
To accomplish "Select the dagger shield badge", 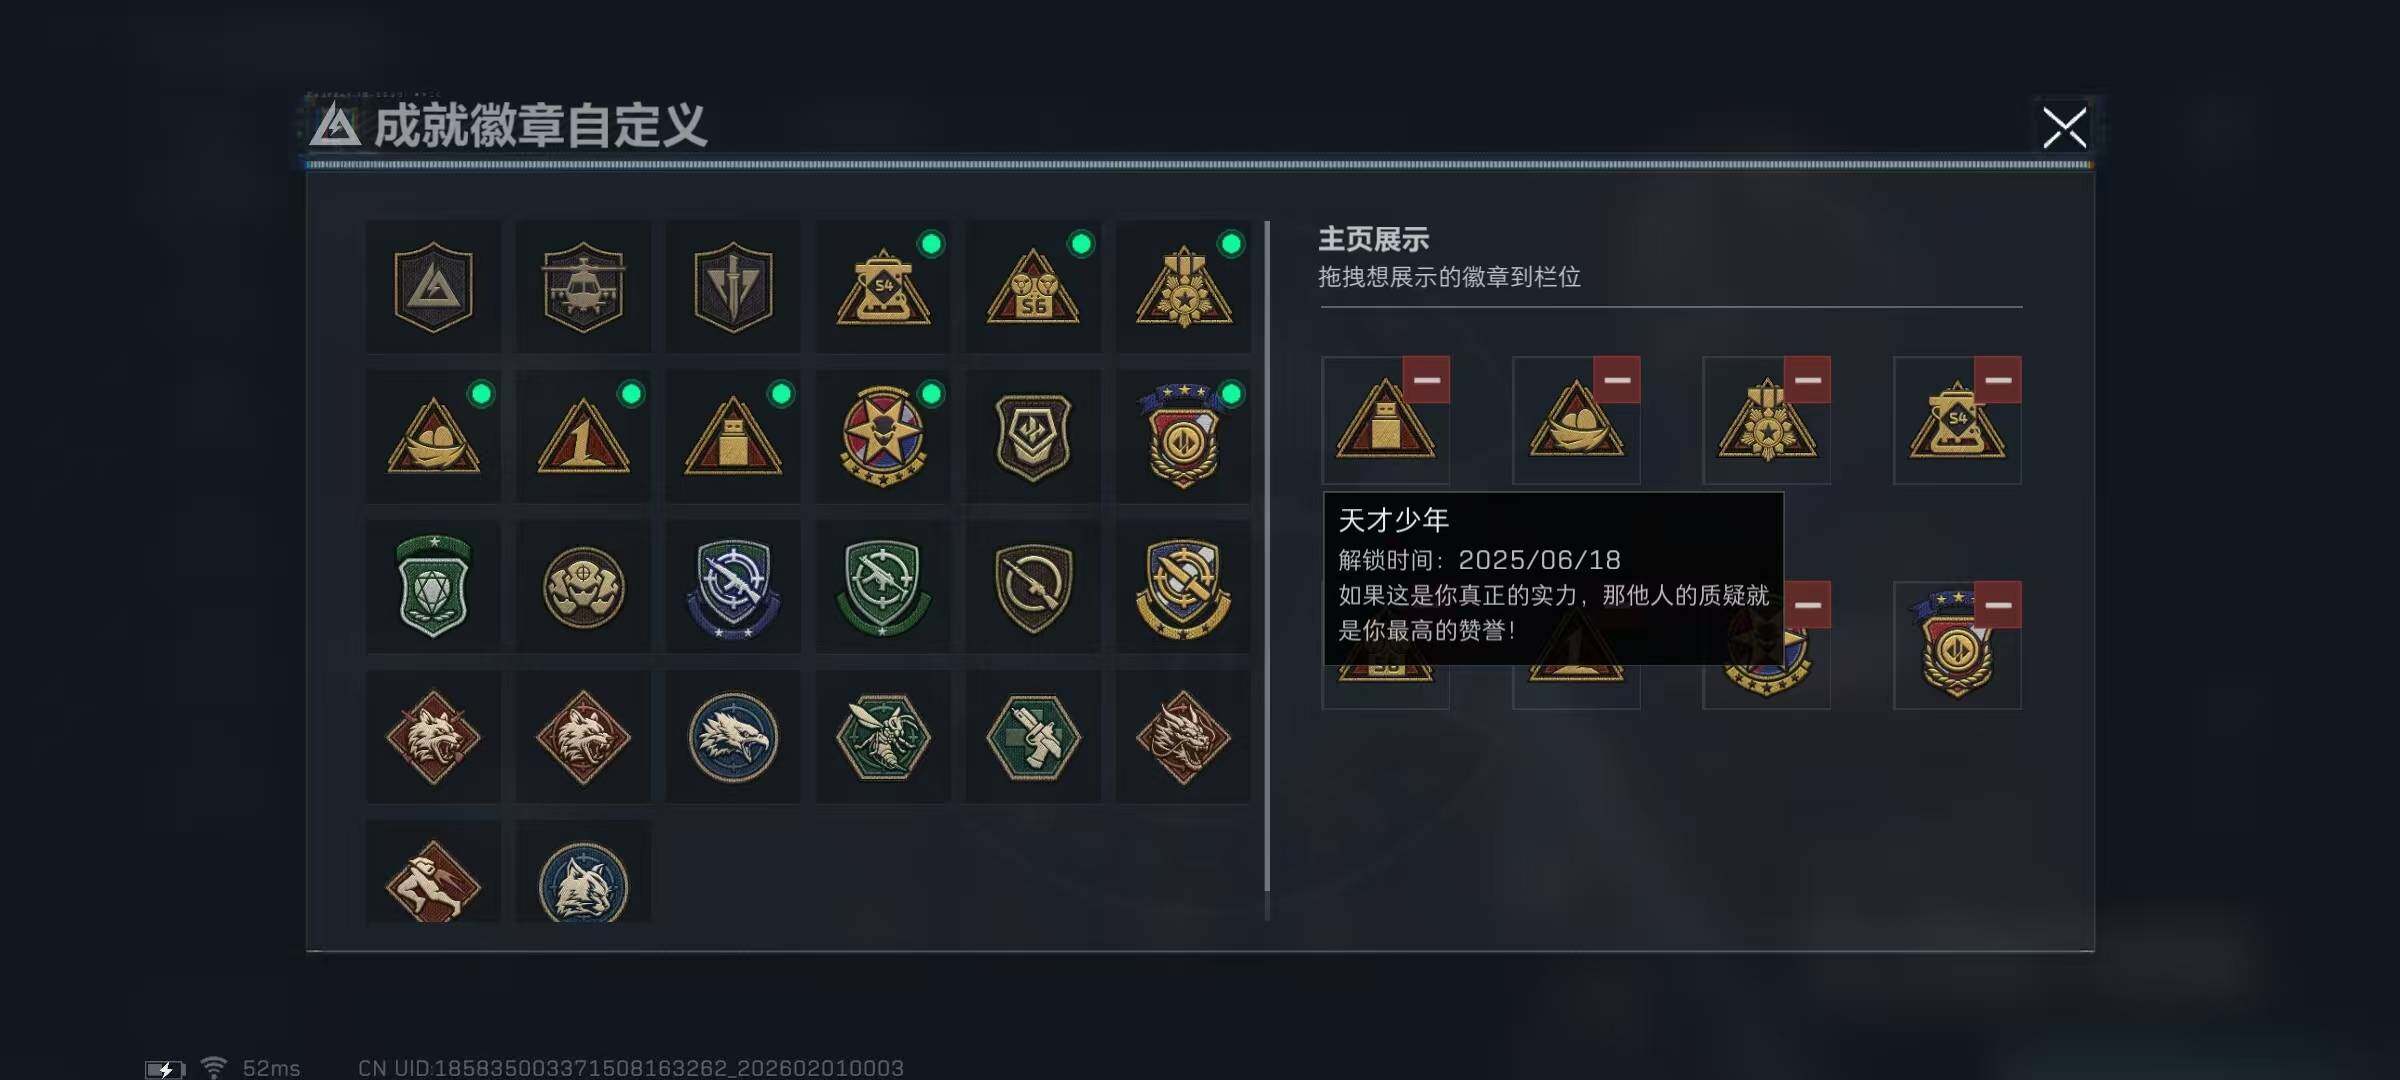I will click(x=733, y=287).
